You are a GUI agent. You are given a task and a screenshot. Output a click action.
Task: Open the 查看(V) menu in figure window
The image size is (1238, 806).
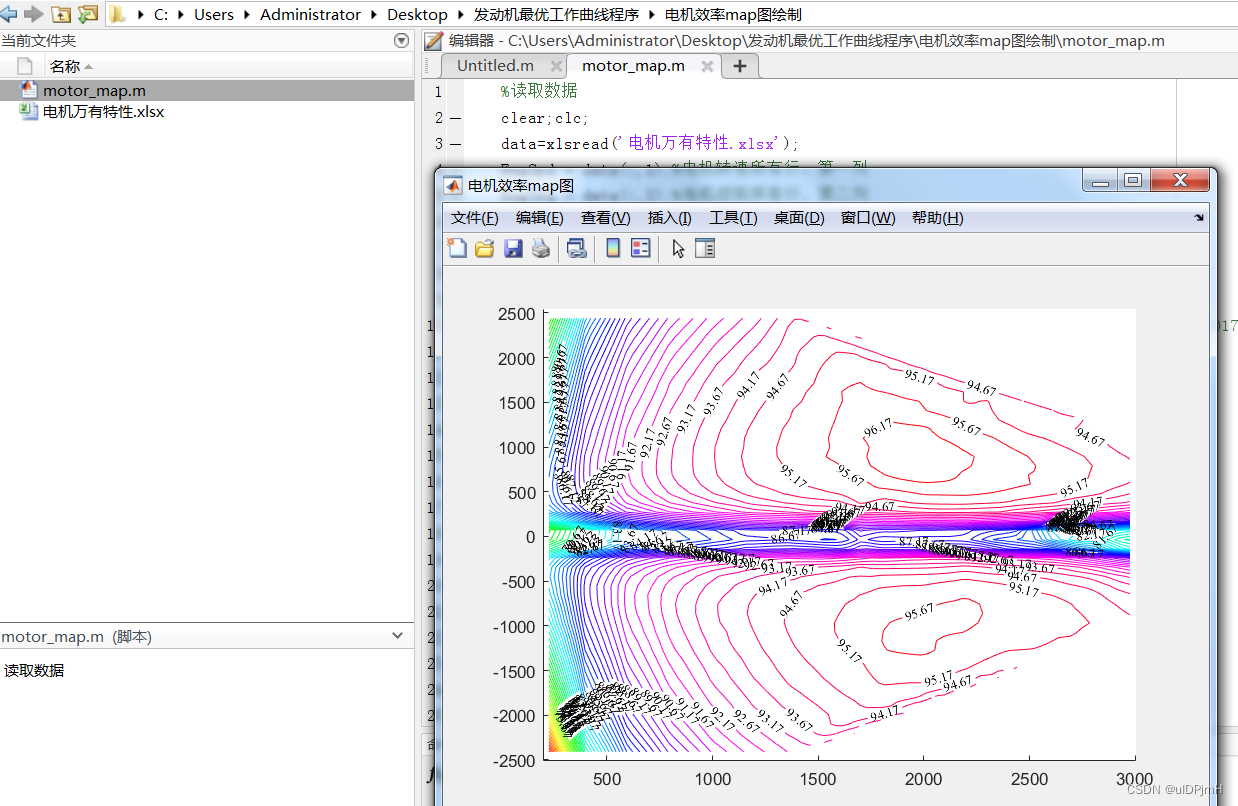pyautogui.click(x=606, y=218)
